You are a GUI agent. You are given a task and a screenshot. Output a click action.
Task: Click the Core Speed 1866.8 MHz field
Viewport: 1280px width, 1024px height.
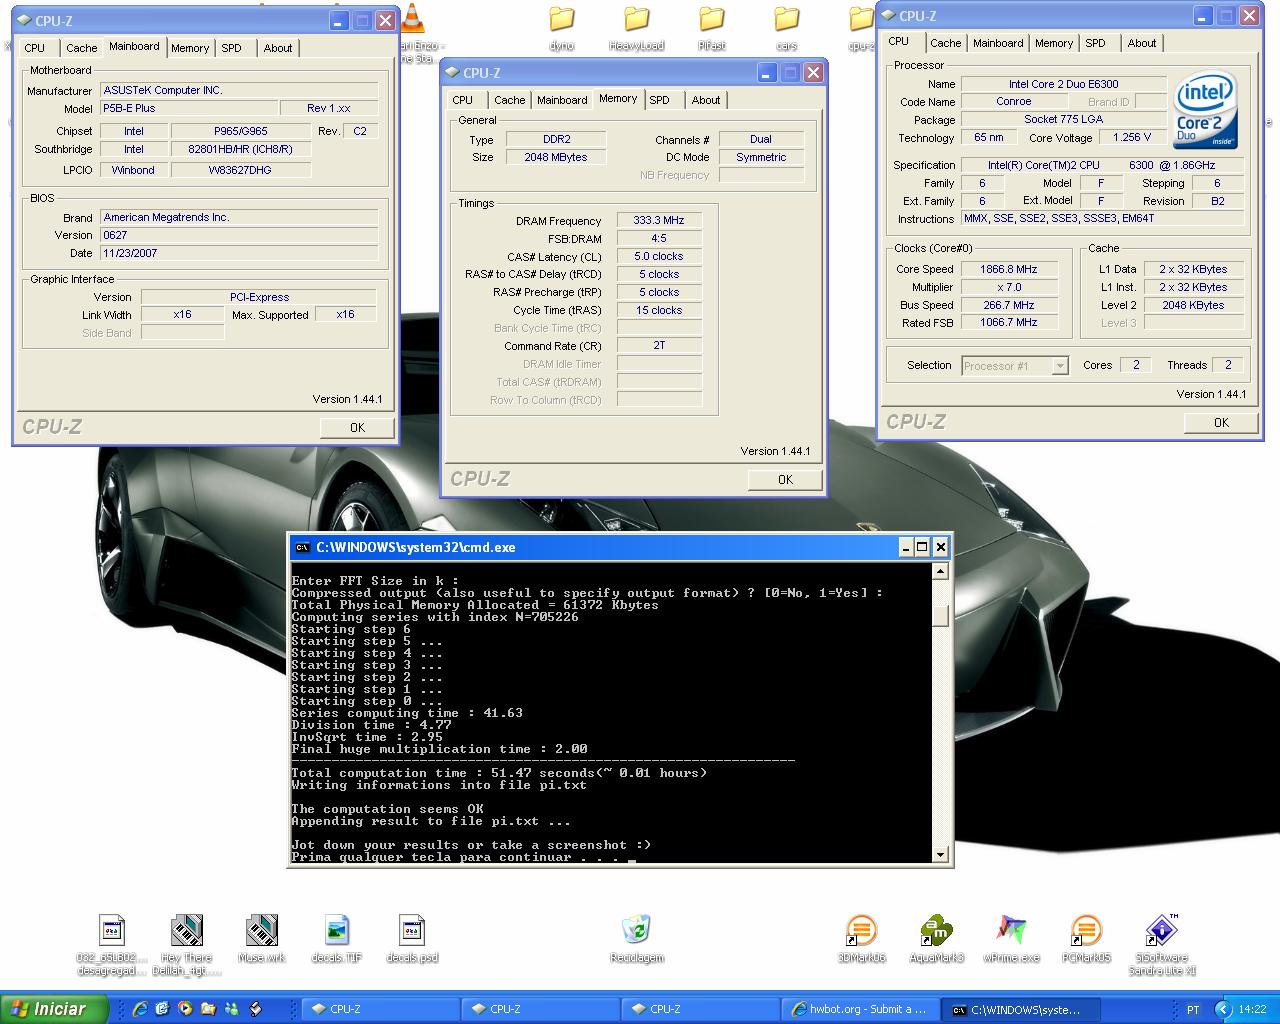1009,269
